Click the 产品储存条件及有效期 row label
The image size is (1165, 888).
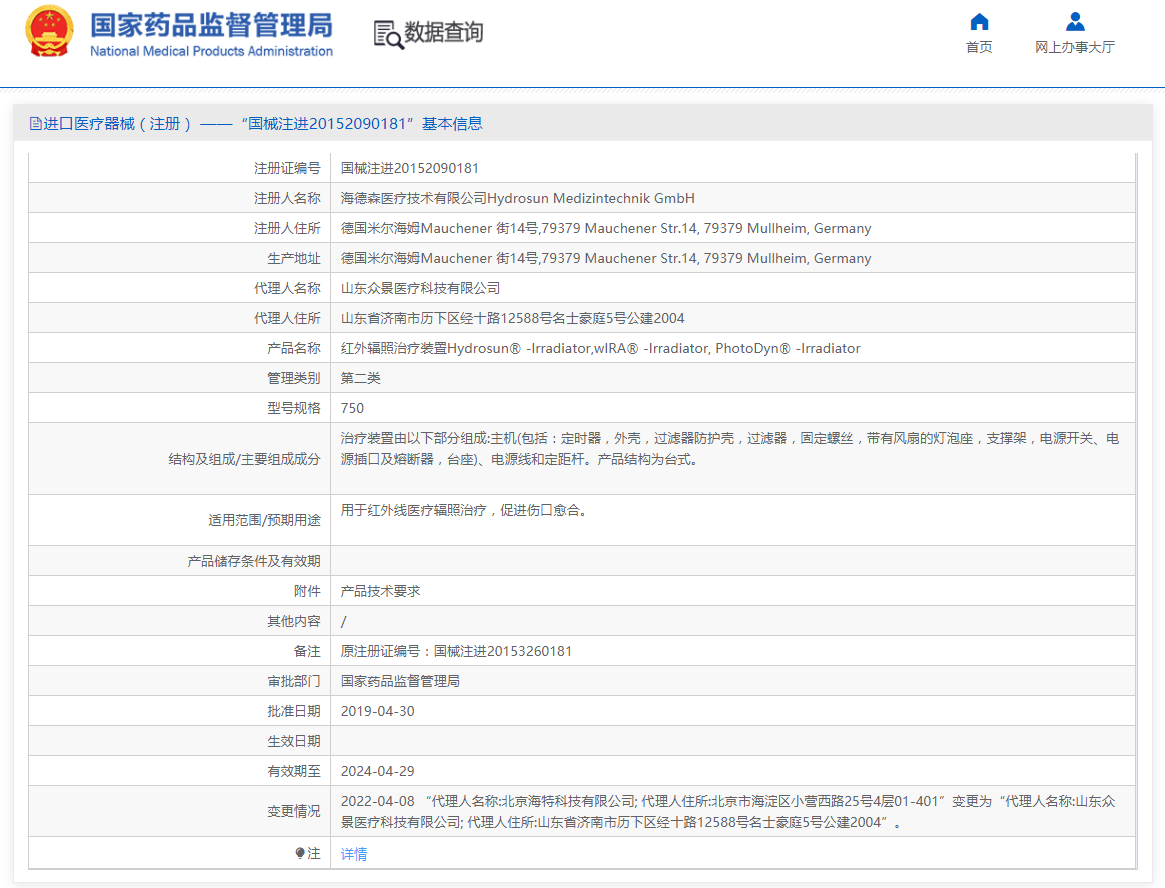coord(254,561)
